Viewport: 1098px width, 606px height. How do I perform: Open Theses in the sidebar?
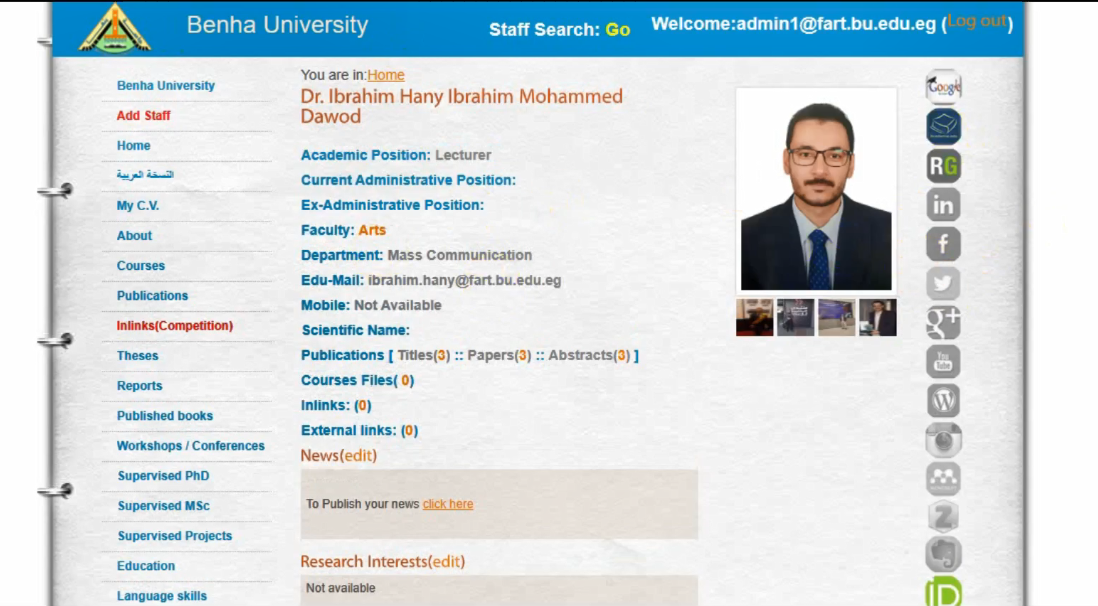[137, 356]
